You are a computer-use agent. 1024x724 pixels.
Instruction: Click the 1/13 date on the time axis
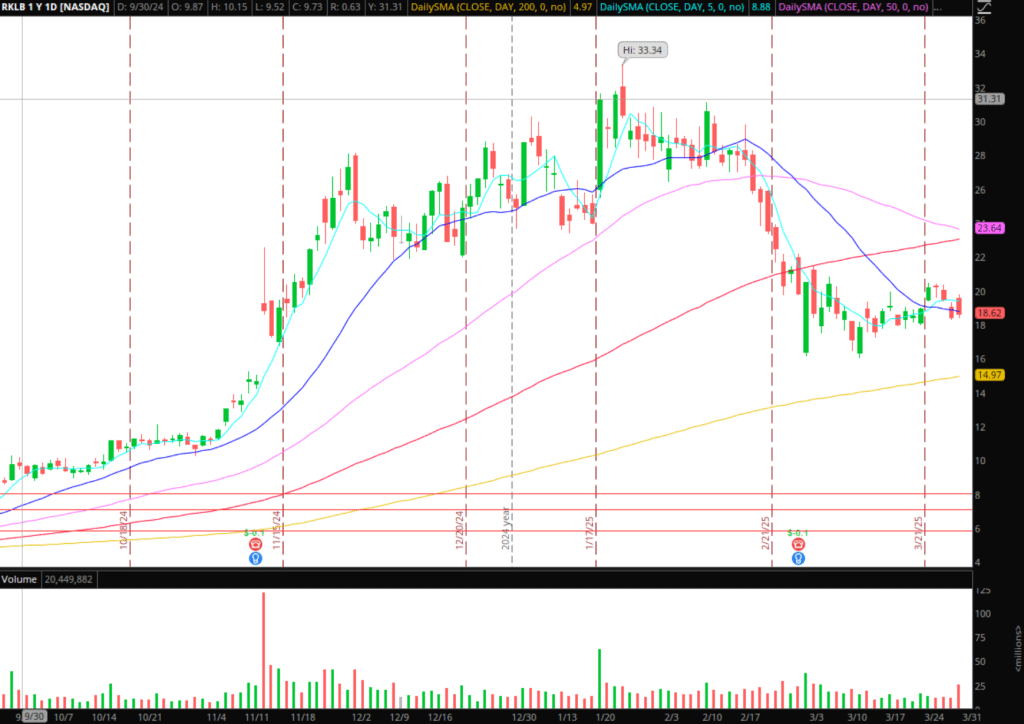(567, 717)
